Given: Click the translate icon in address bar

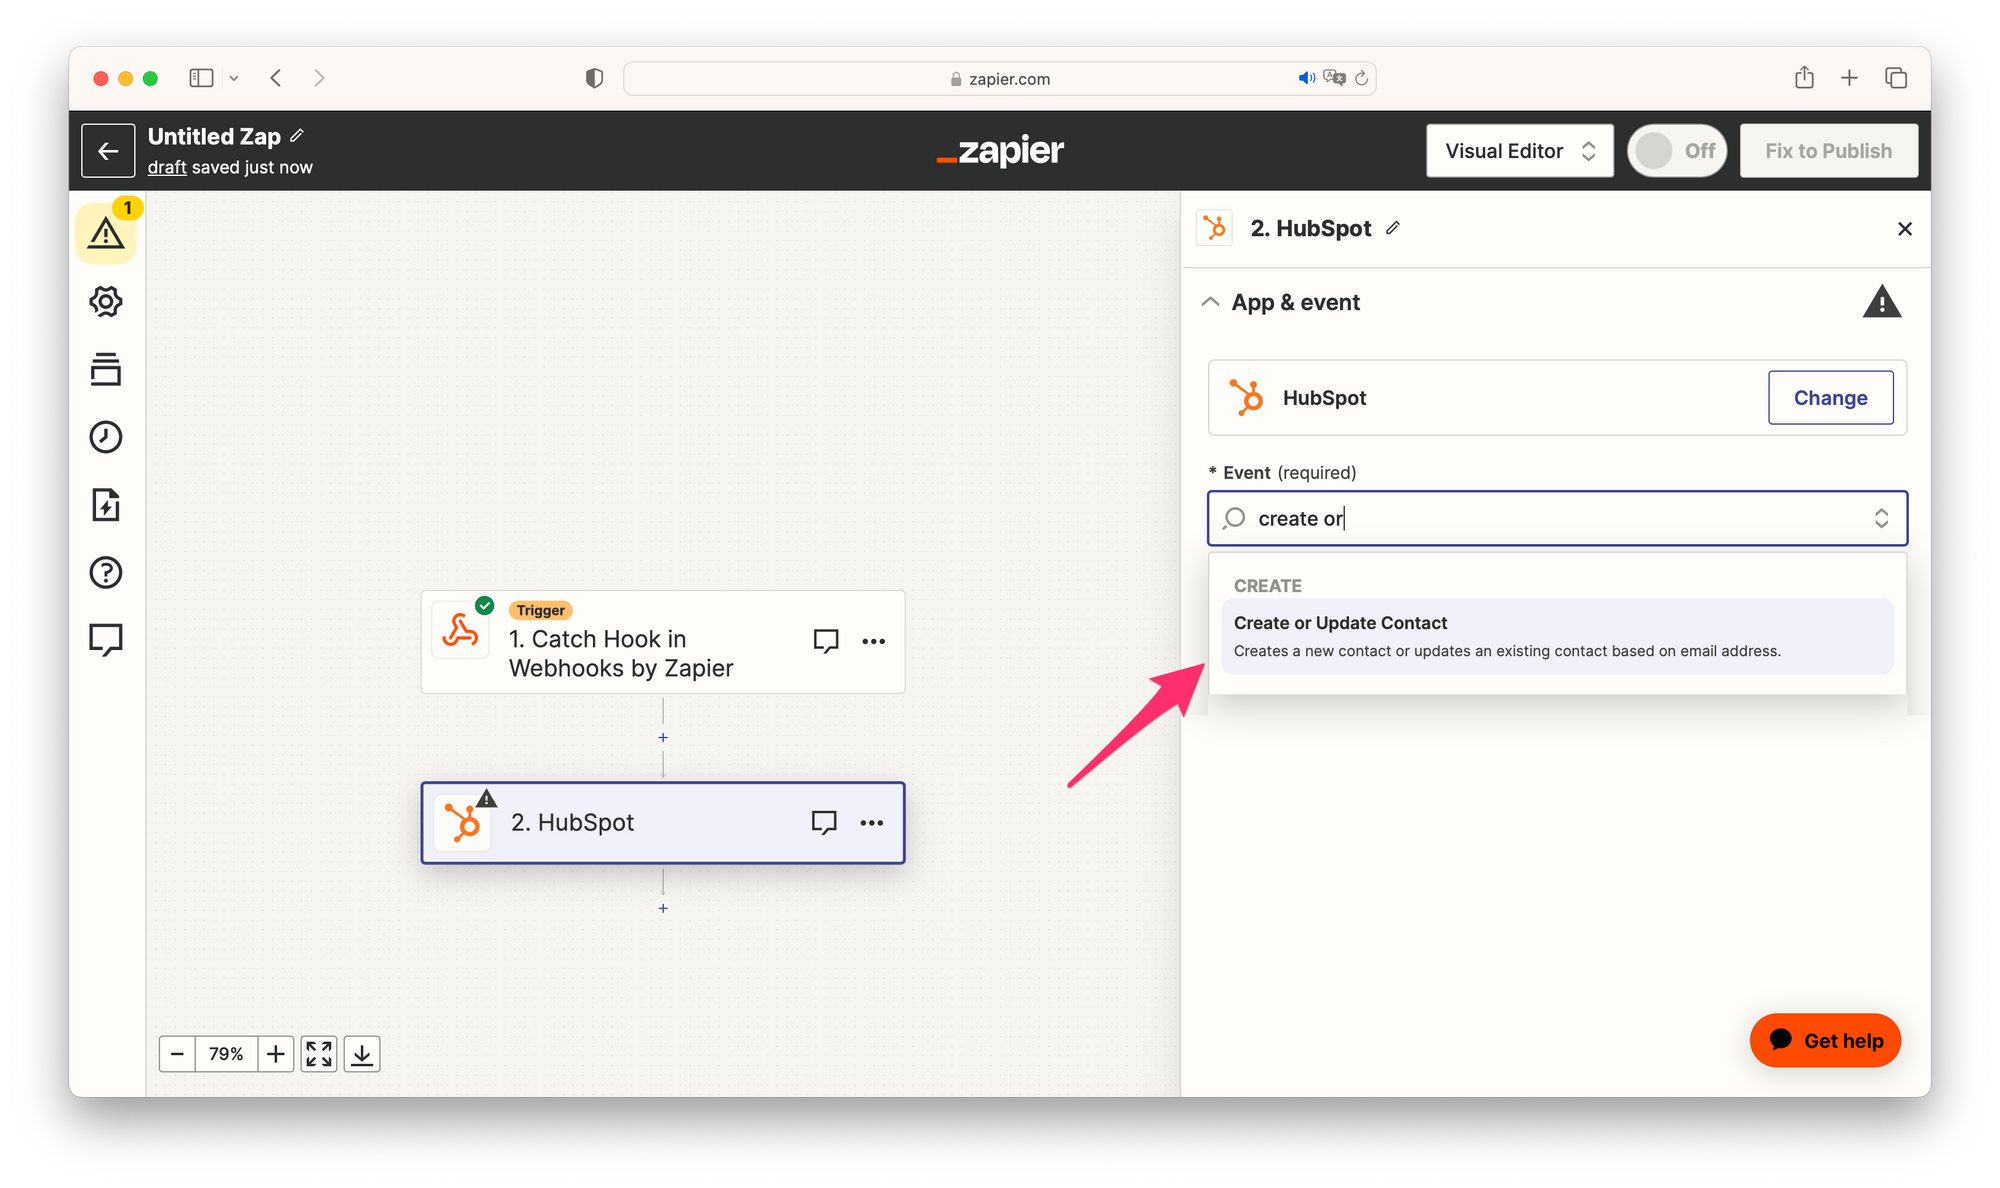Looking at the screenshot, I should pyautogui.click(x=1334, y=78).
